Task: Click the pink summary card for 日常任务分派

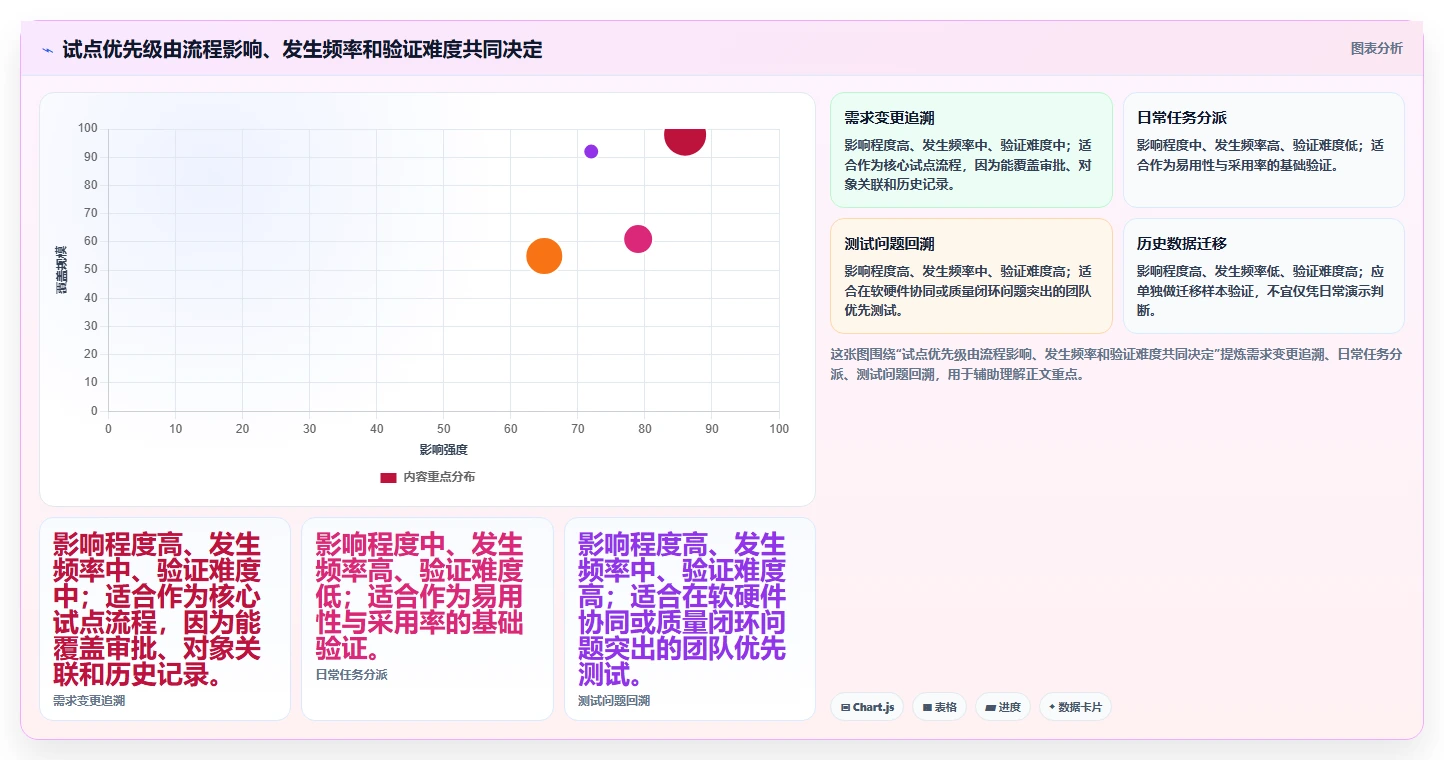Action: (x=427, y=619)
